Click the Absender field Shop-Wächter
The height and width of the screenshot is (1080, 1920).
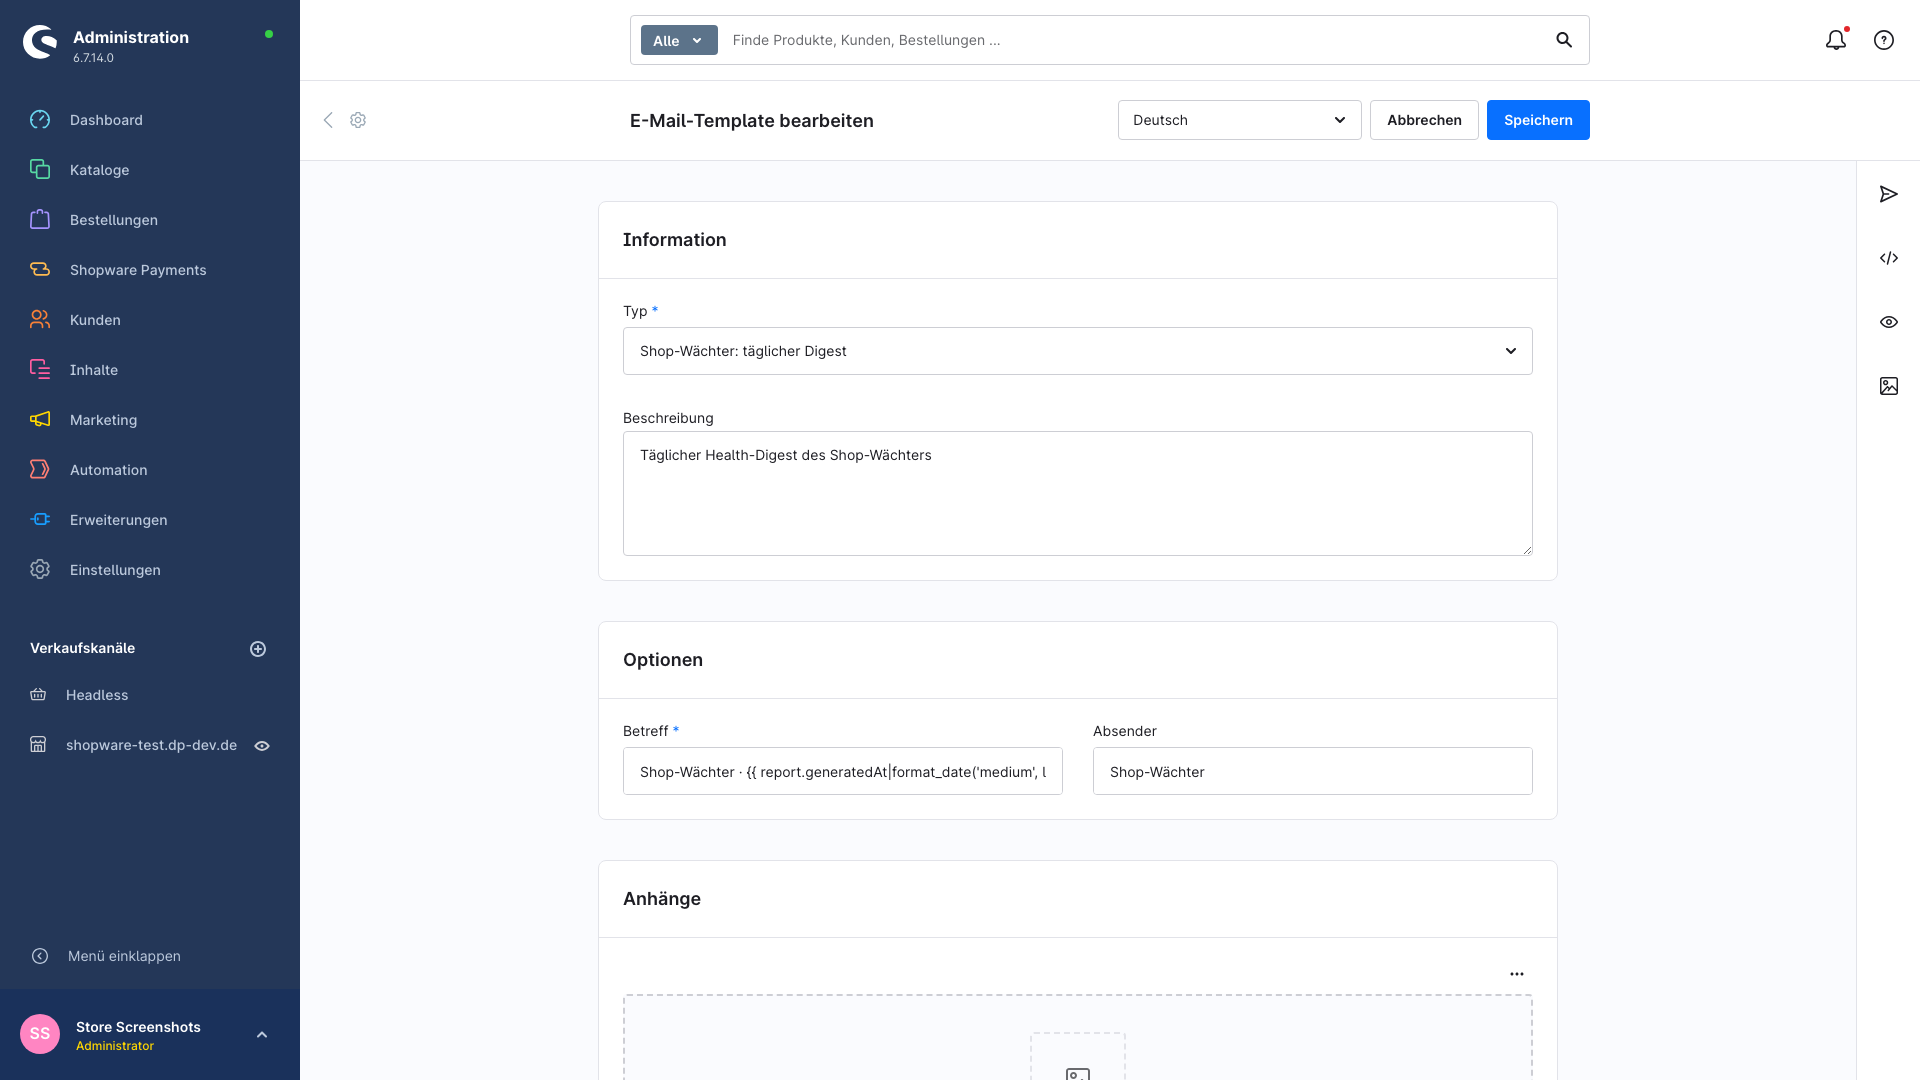pyautogui.click(x=1313, y=771)
